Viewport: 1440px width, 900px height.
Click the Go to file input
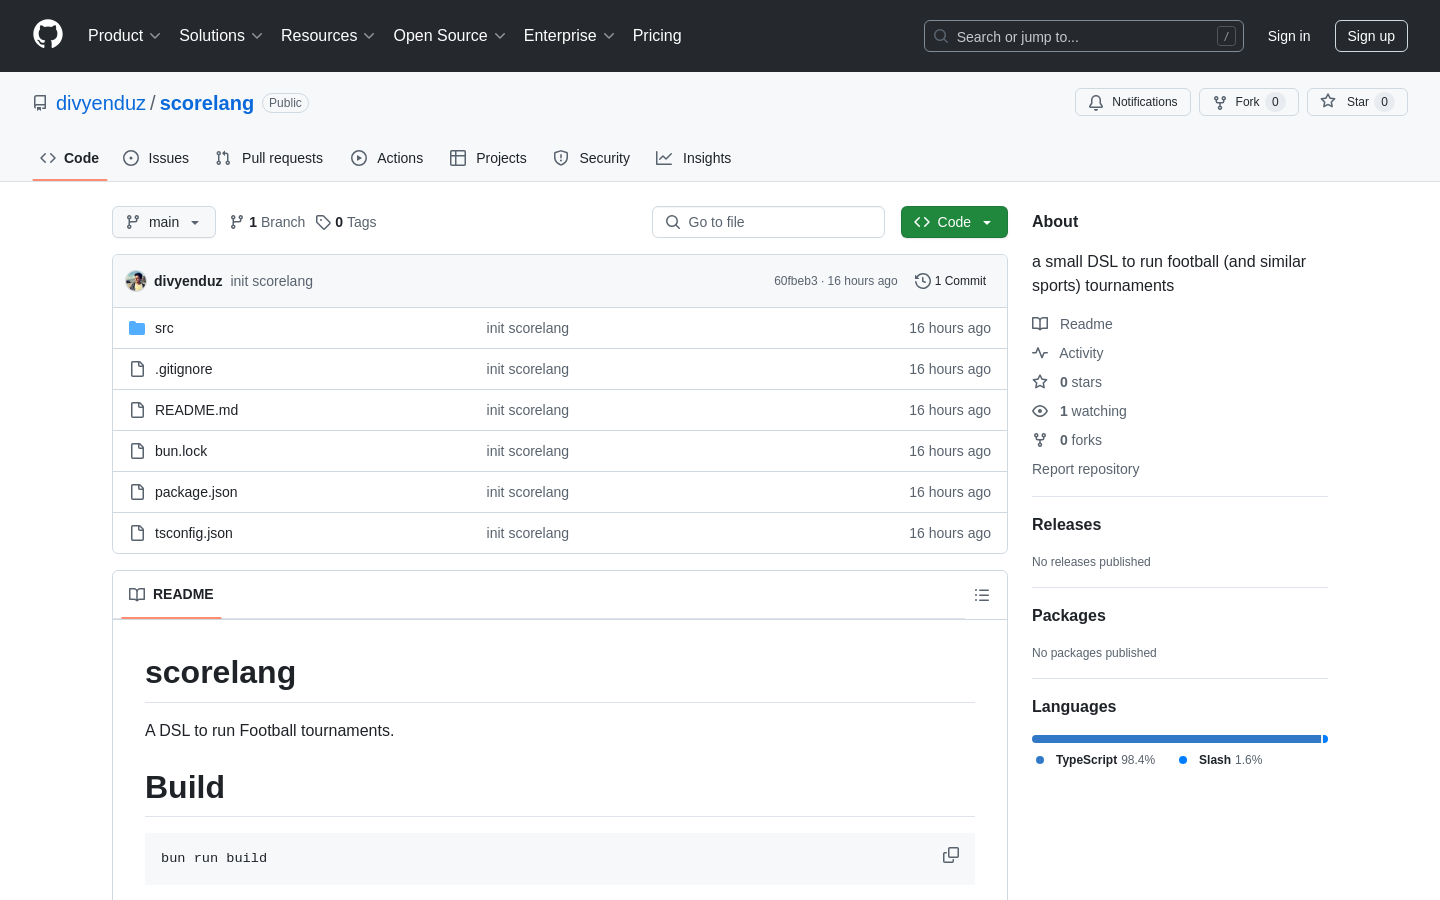tap(768, 222)
